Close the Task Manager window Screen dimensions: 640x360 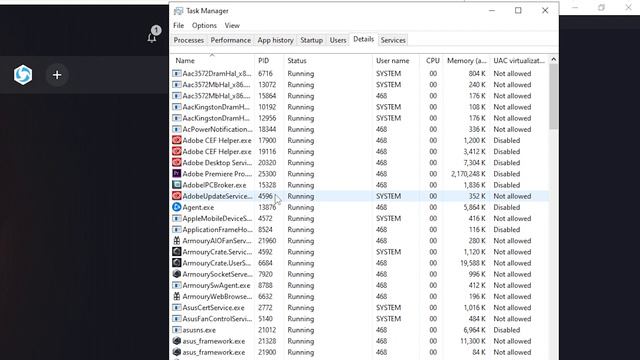(x=545, y=11)
